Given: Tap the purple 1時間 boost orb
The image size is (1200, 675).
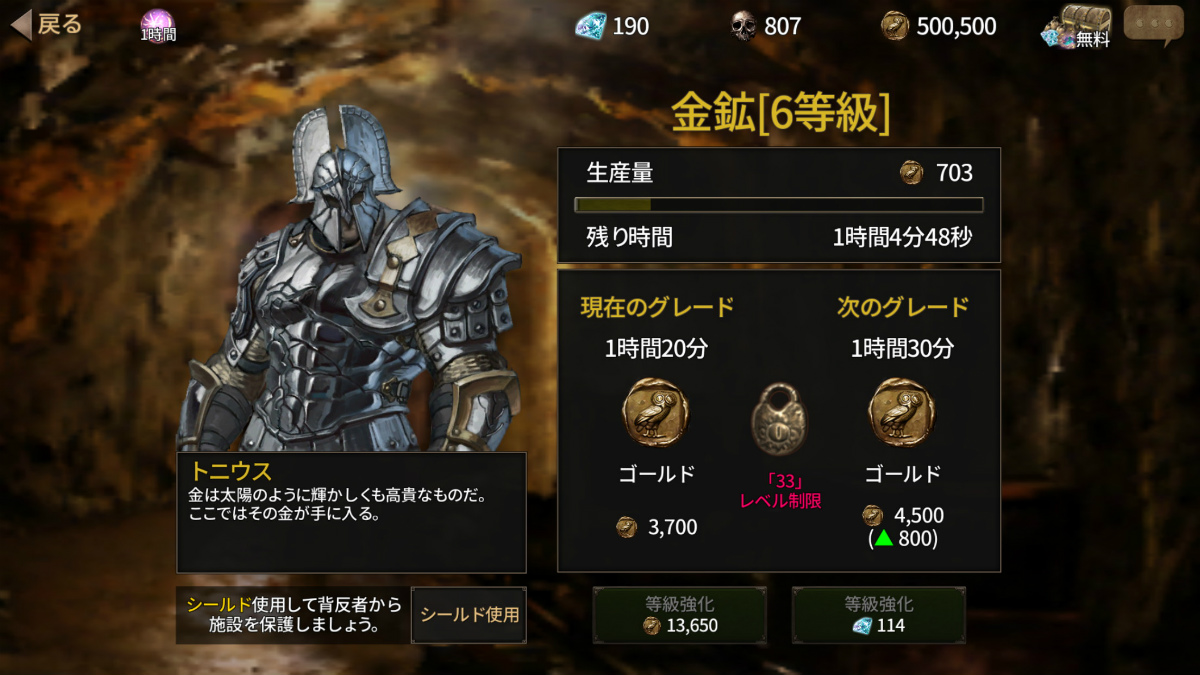Looking at the screenshot, I should tap(158, 25).
